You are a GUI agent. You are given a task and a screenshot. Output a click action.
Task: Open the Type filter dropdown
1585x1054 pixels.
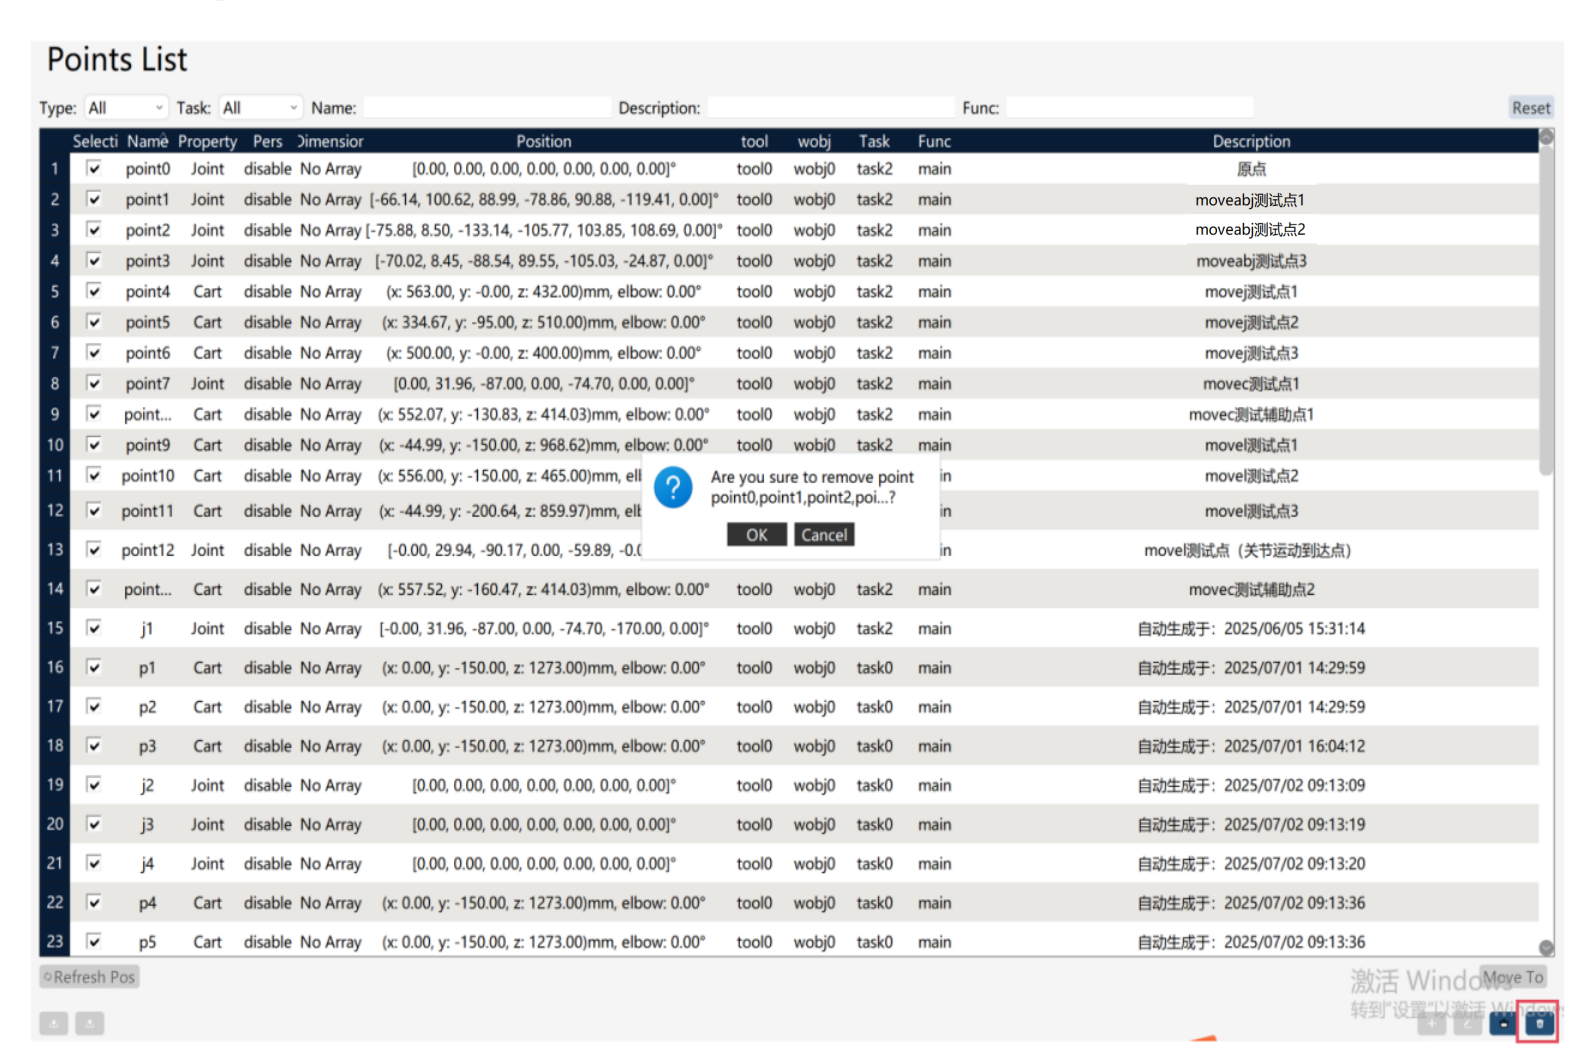(125, 107)
